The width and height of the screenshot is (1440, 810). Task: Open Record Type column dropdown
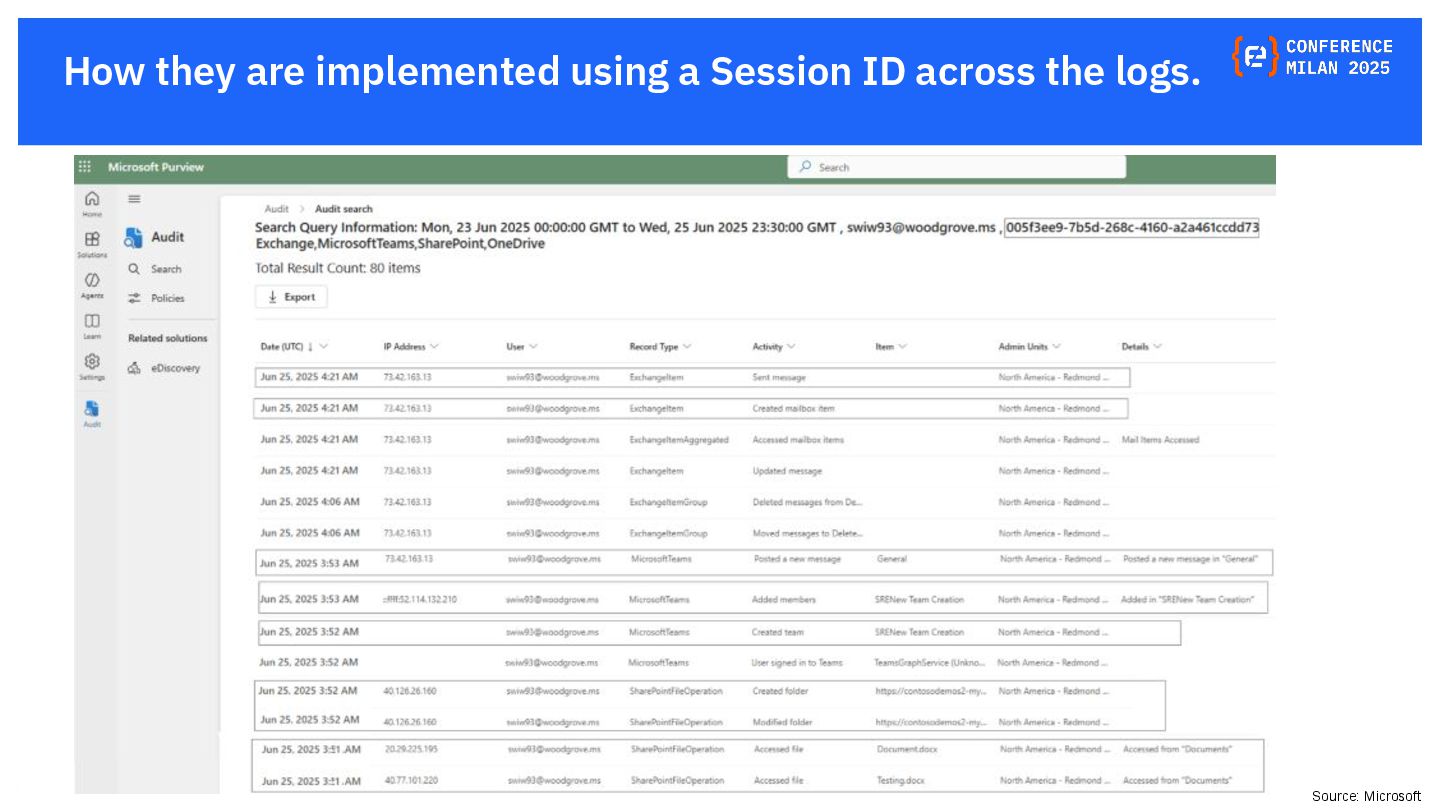coord(660,347)
